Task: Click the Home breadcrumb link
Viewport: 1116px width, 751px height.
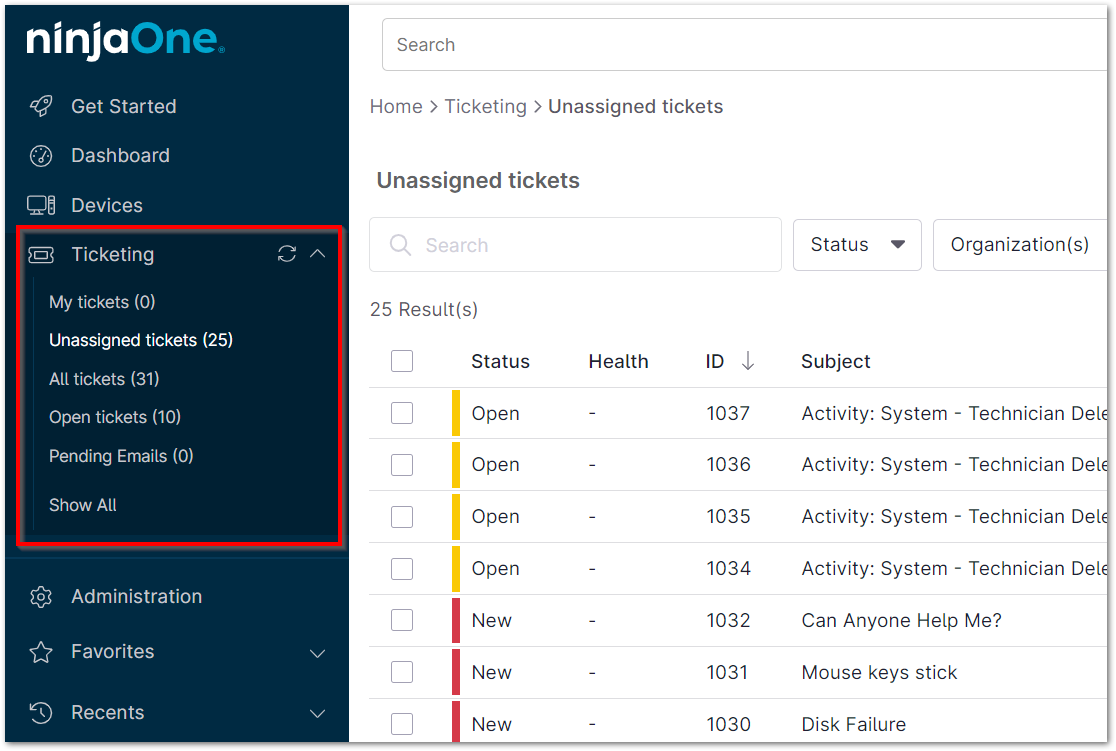Action: (x=396, y=106)
